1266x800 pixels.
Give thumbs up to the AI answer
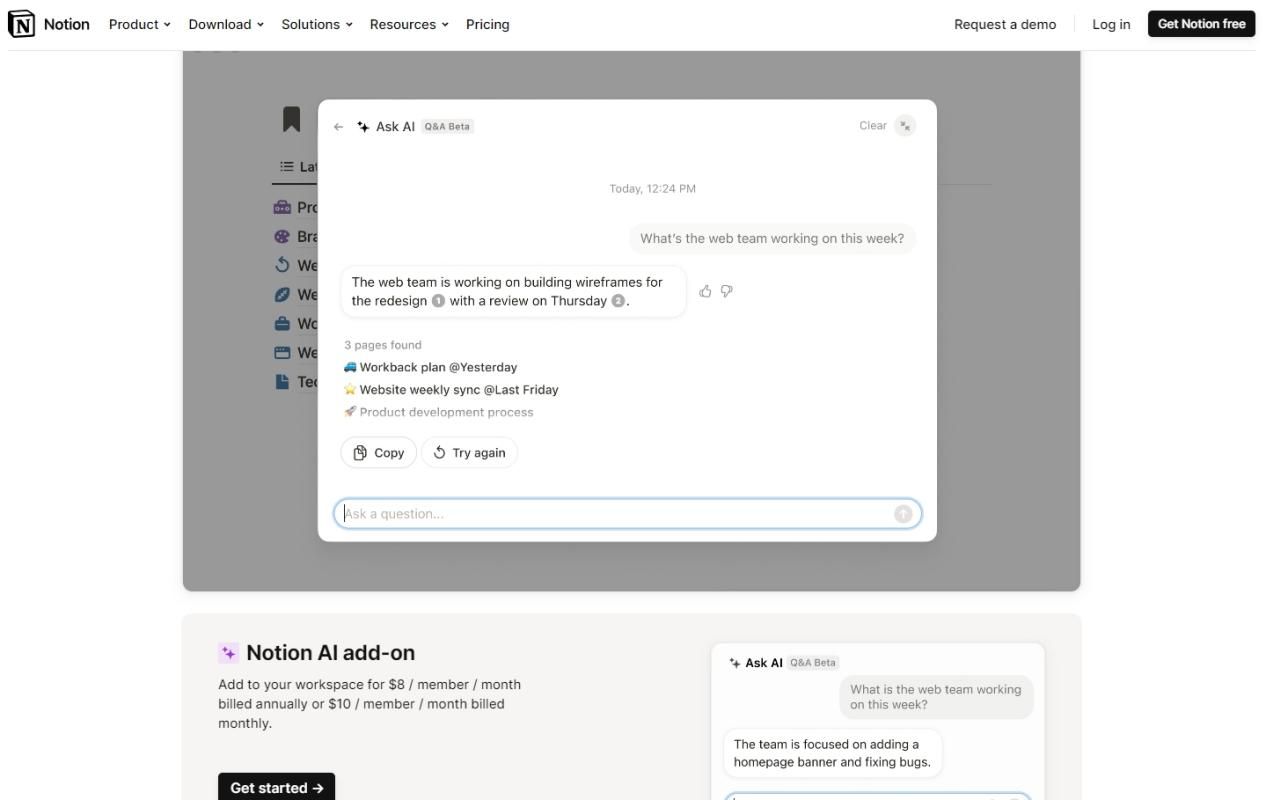click(705, 291)
